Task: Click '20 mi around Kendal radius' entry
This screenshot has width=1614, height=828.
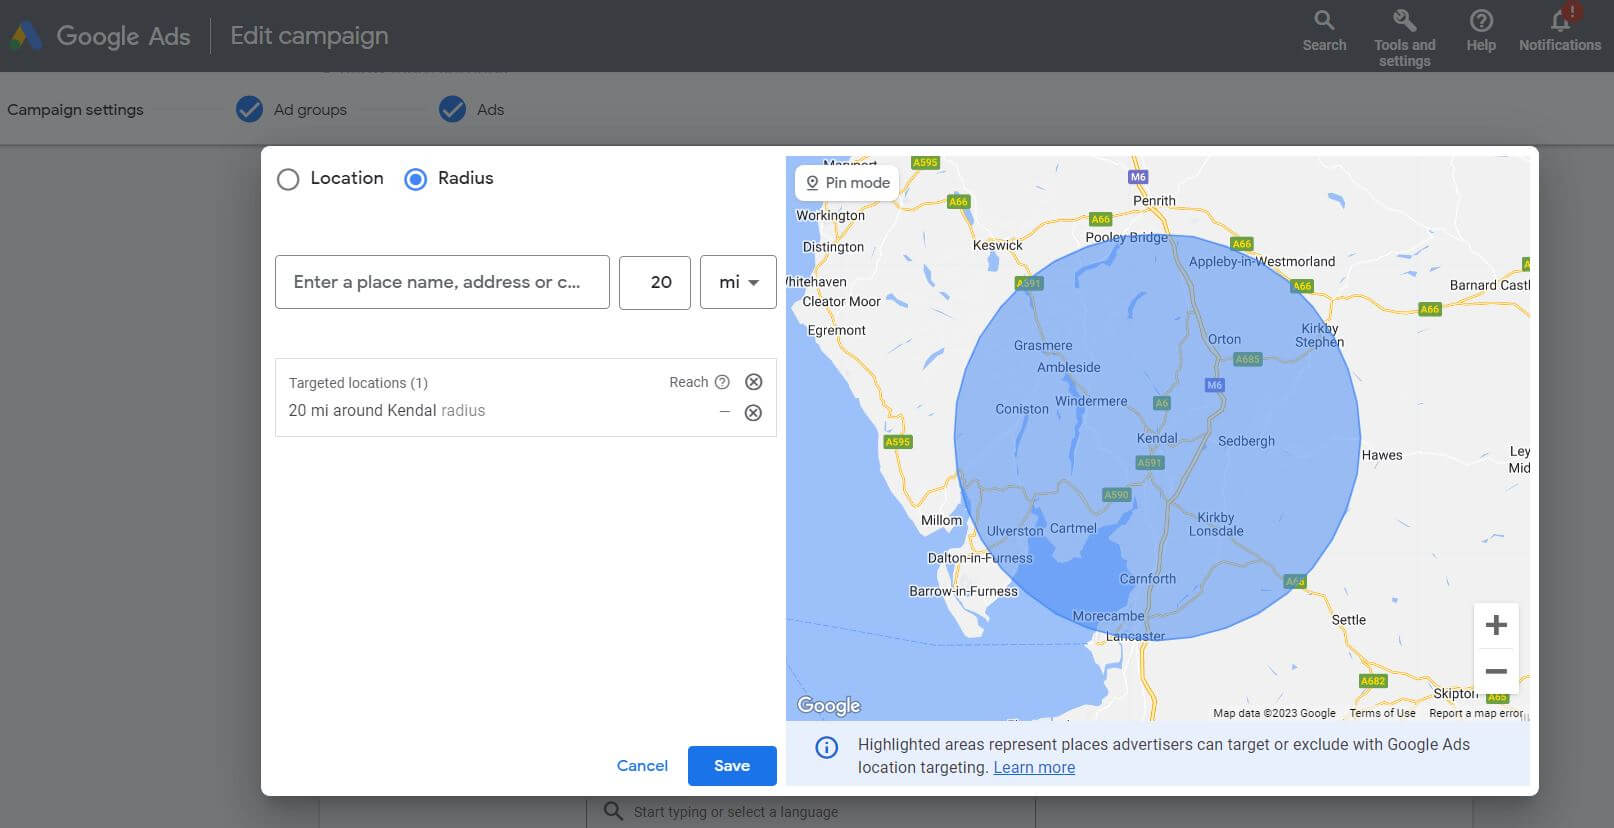Action: tap(387, 411)
